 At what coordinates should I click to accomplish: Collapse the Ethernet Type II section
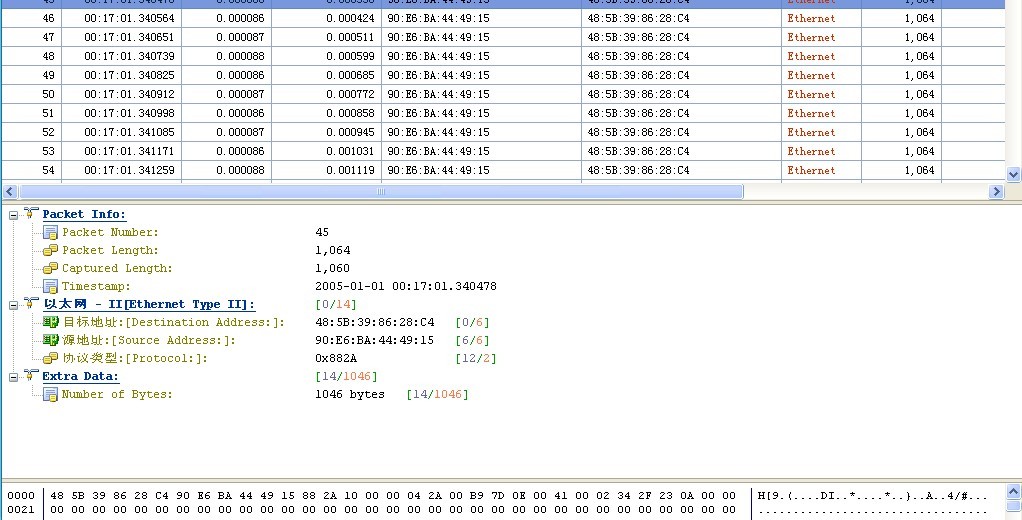click(14, 304)
